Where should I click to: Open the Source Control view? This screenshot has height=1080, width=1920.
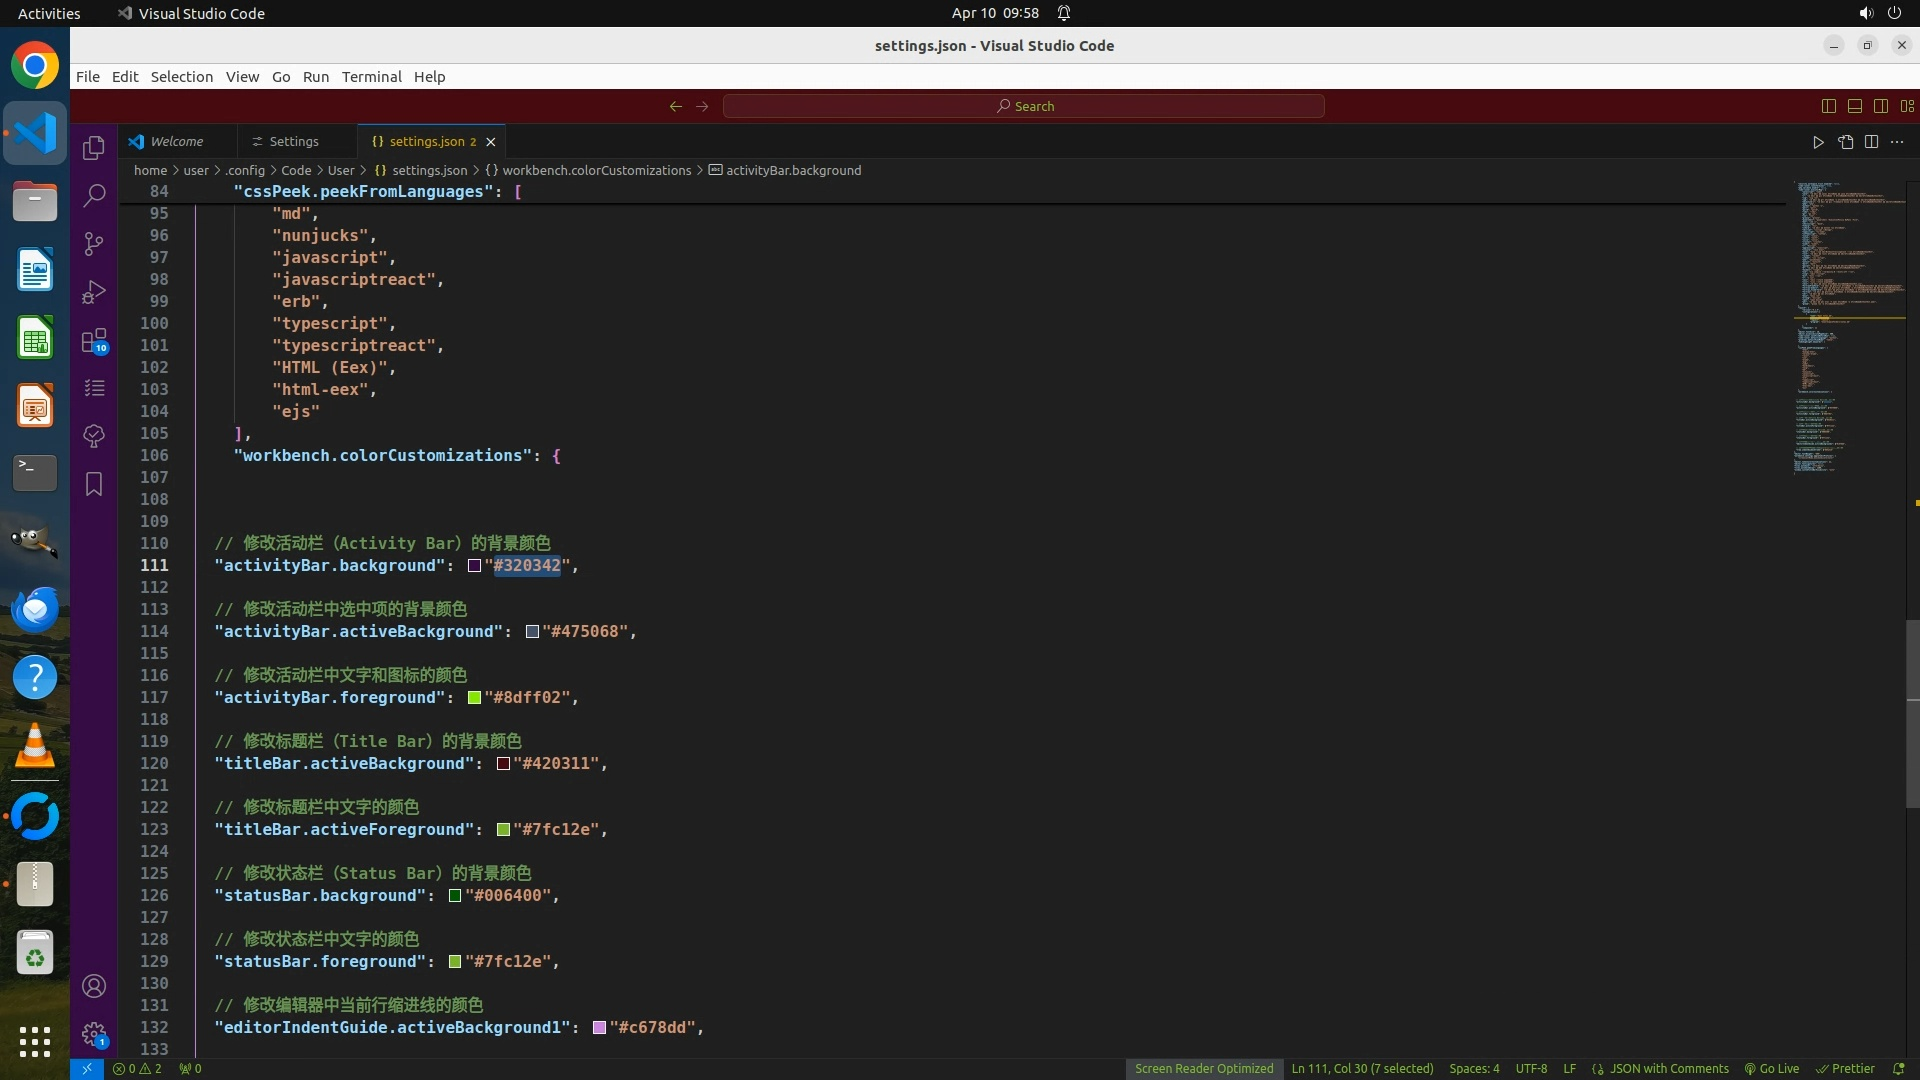94,244
